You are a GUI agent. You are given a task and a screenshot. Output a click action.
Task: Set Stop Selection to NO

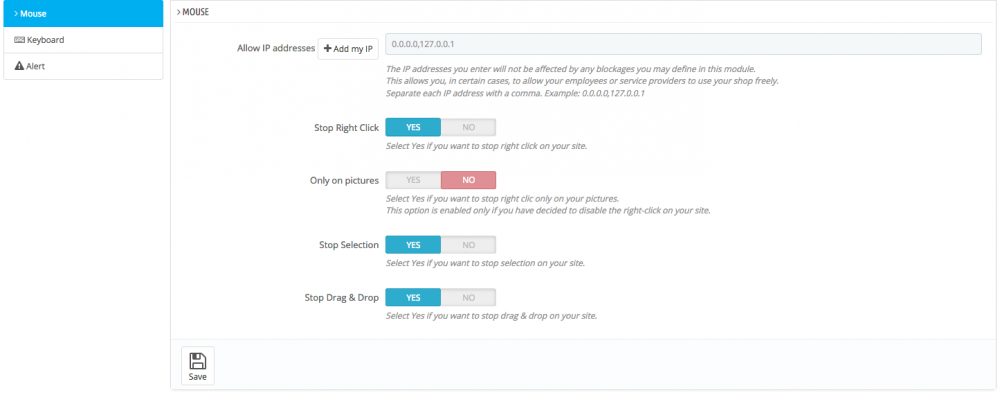468,244
